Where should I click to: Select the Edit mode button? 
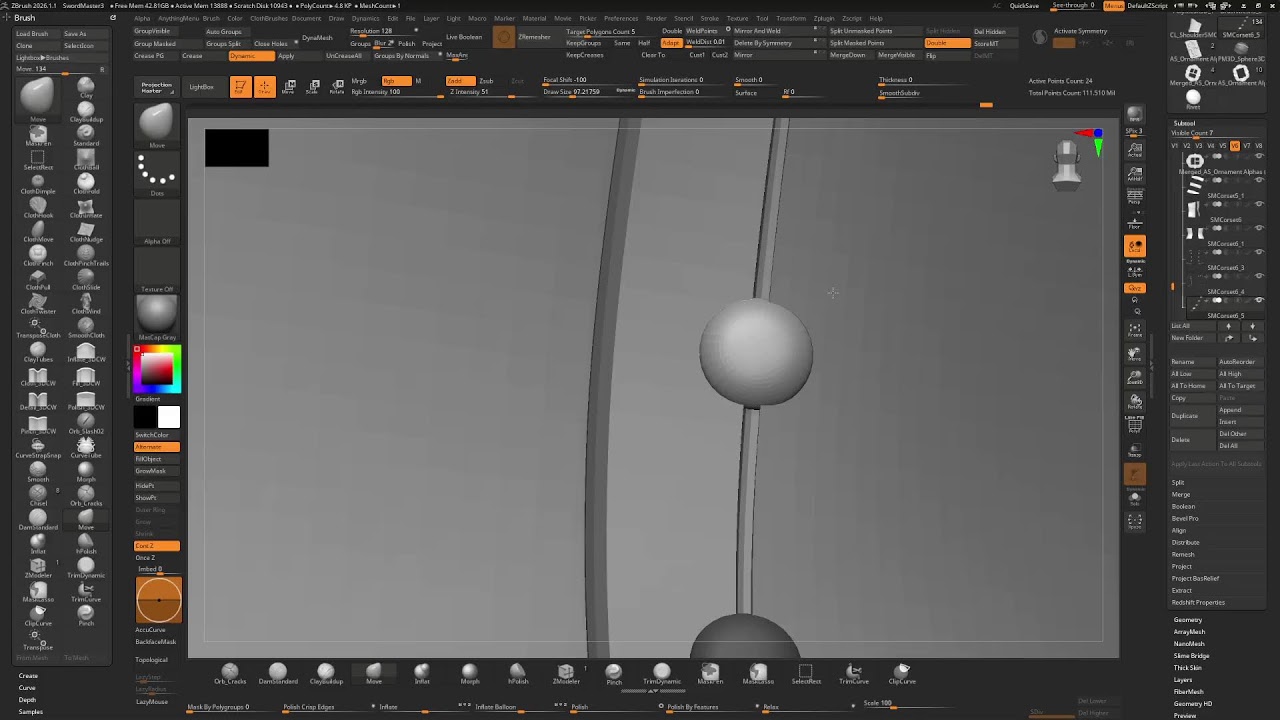point(240,87)
